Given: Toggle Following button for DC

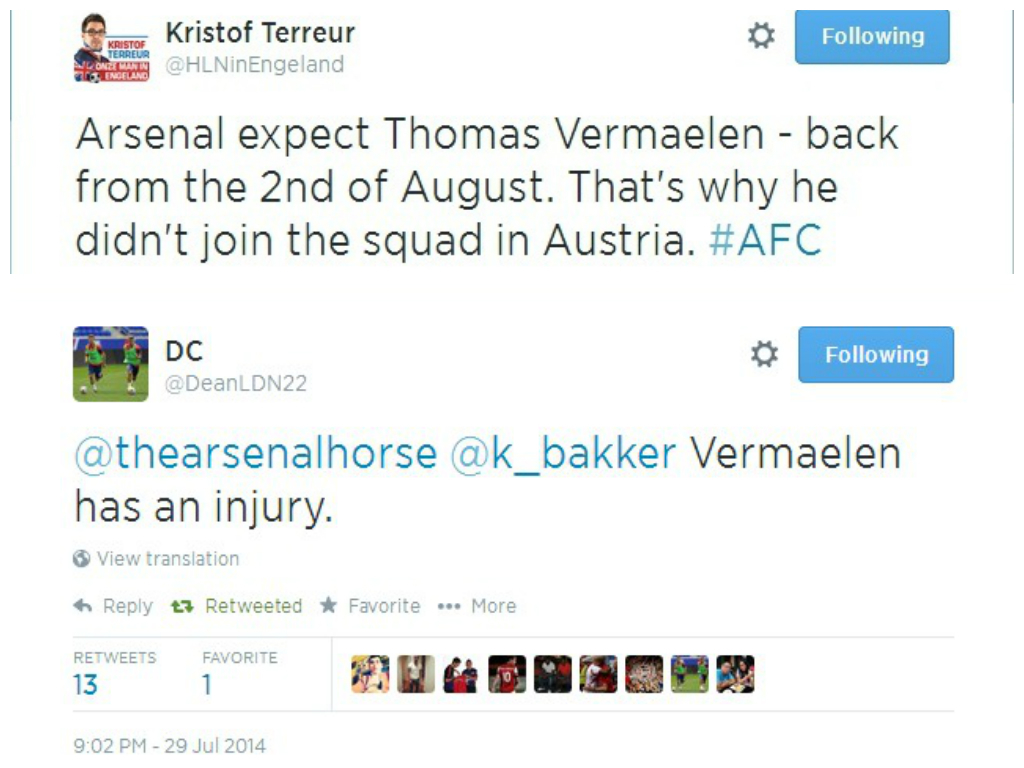Looking at the screenshot, I should click(x=875, y=354).
